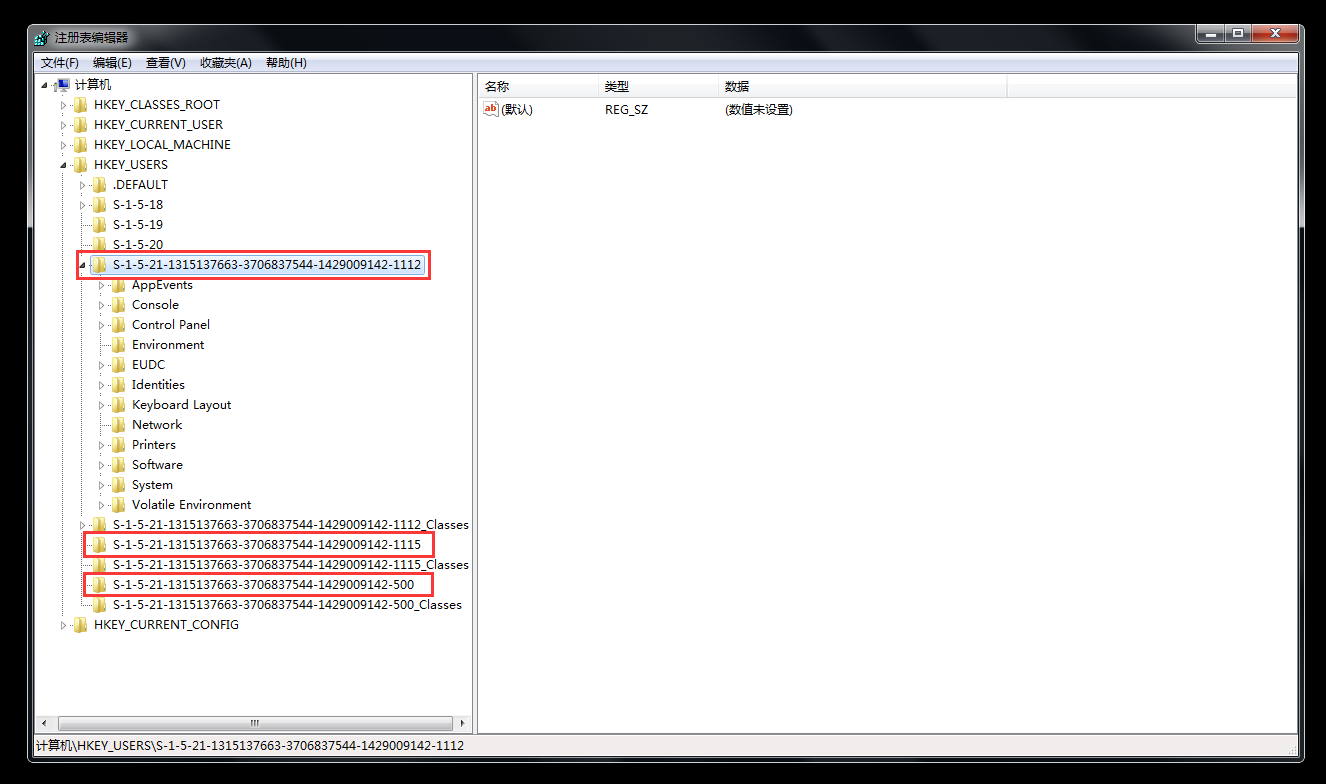Expand the AppEvents subkey
1326x784 pixels.
(102, 285)
